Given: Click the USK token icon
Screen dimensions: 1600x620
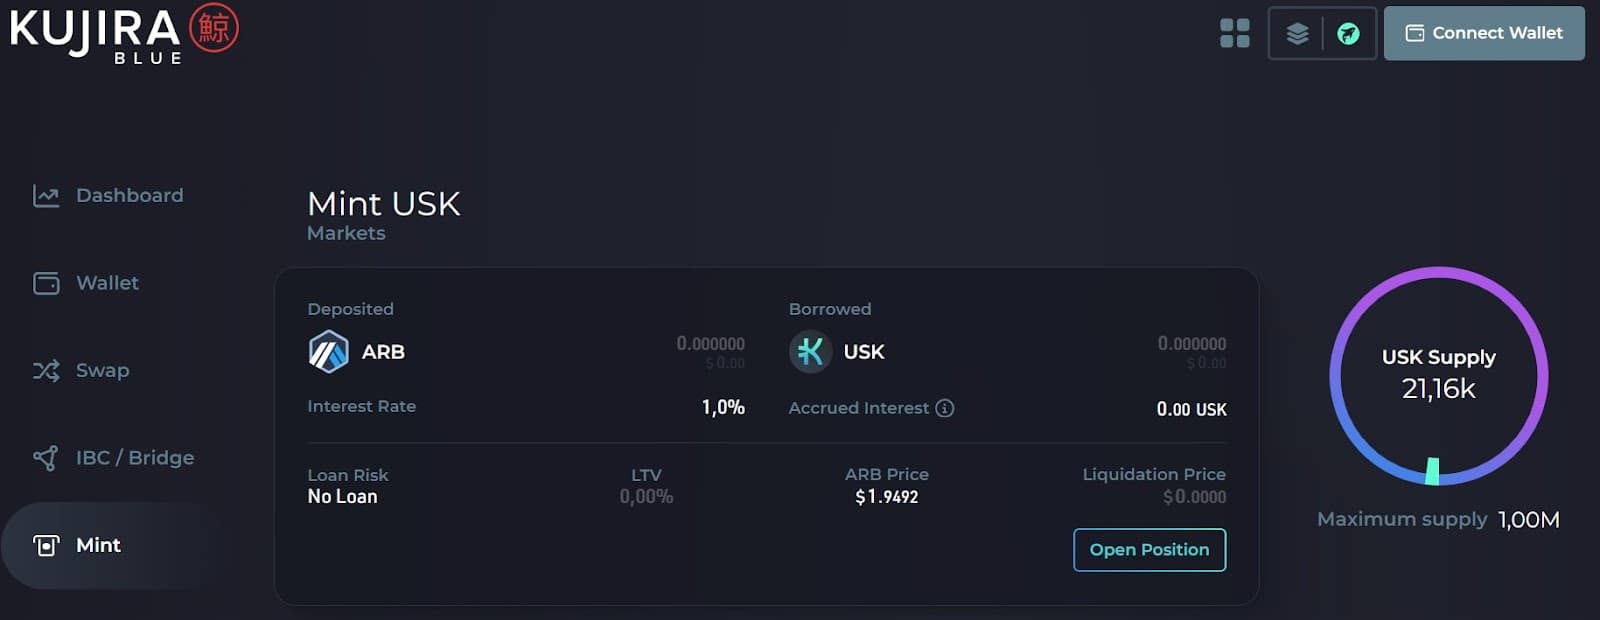Looking at the screenshot, I should coord(810,352).
